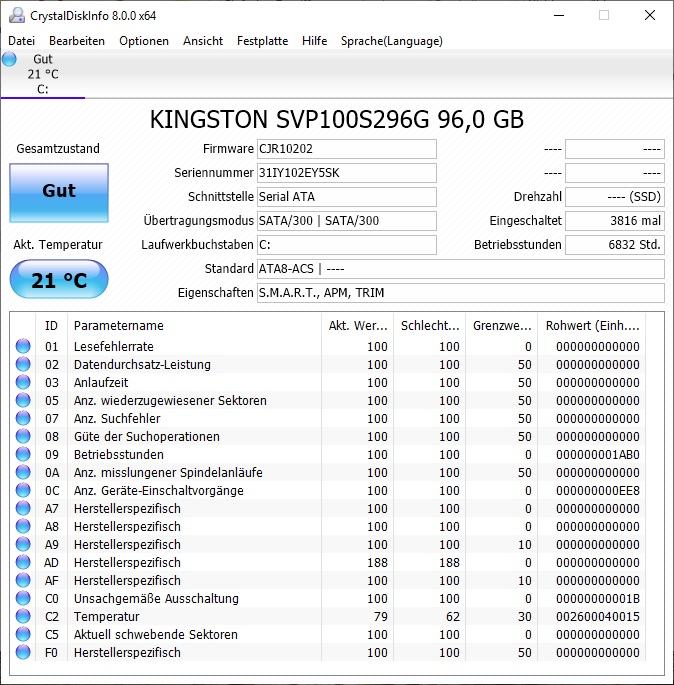Select raw value 002600040015
Viewport: 674px width, 685px height.
click(x=598, y=617)
